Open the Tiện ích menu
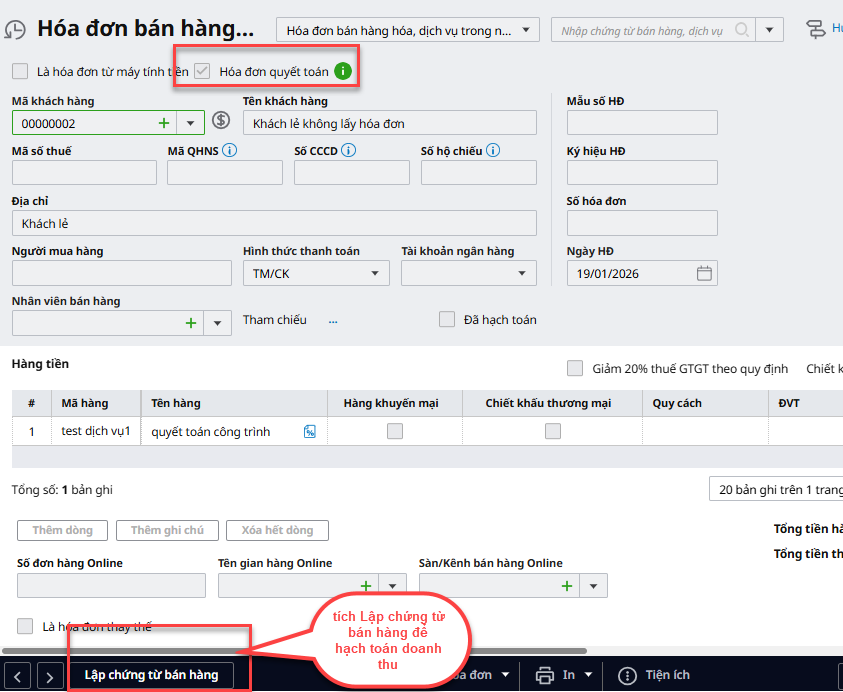Screen dimensions: 843x692 655,675
